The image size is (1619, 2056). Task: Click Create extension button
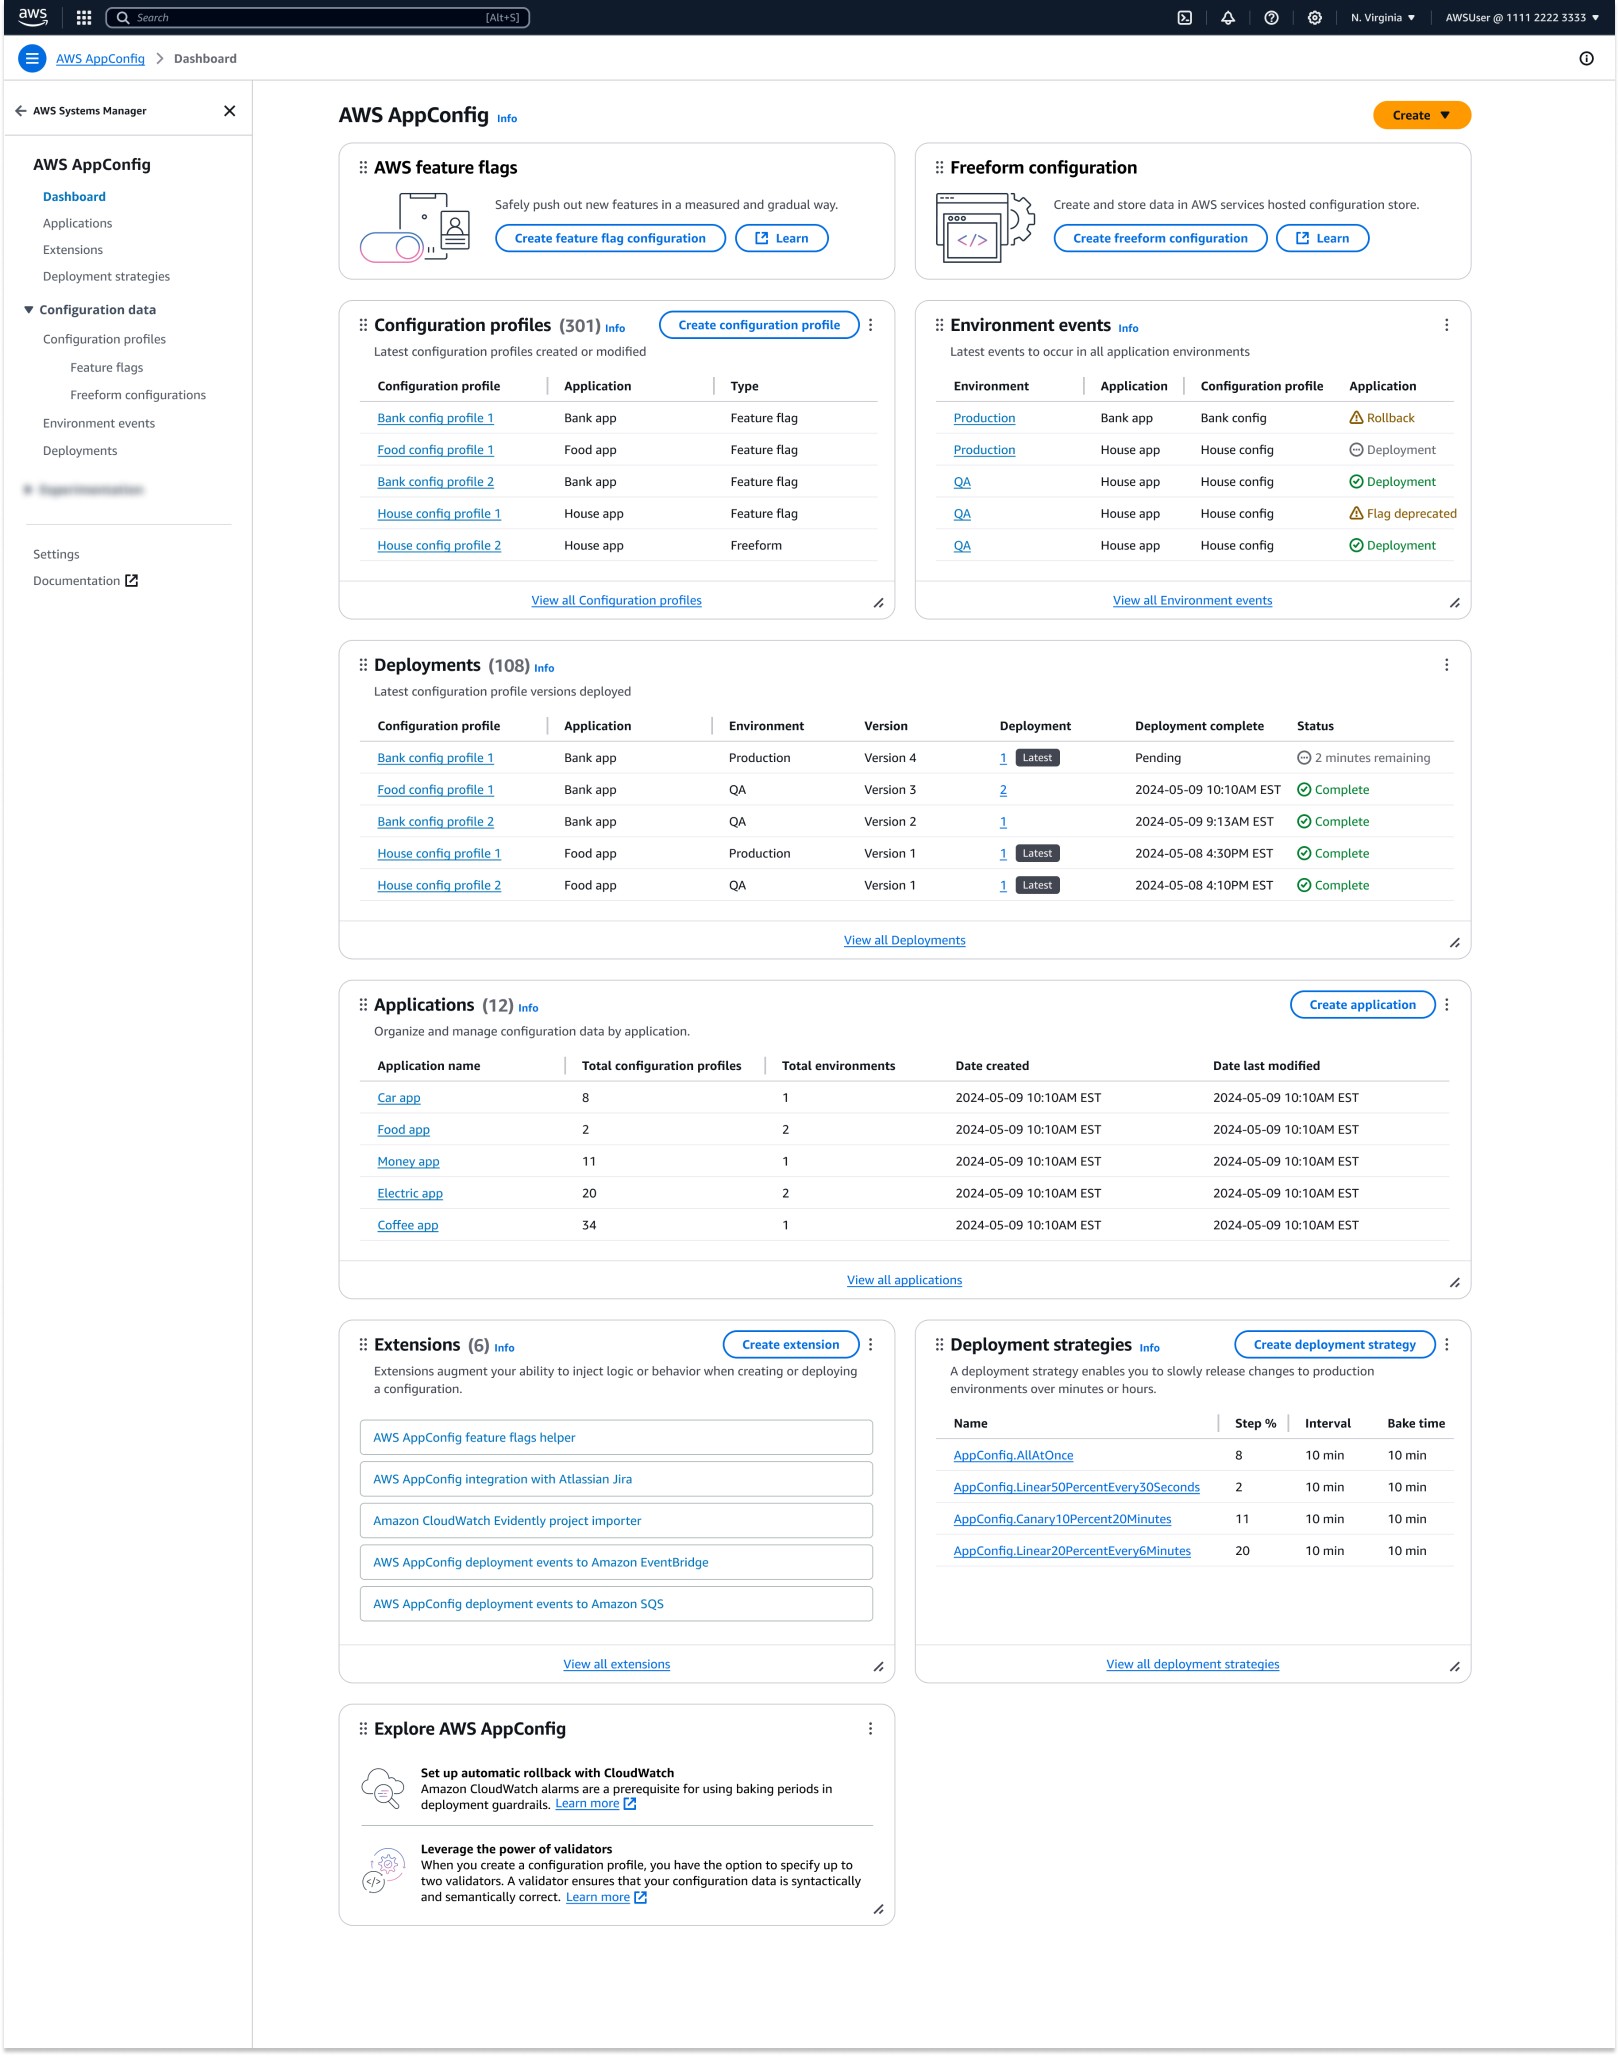(790, 1345)
